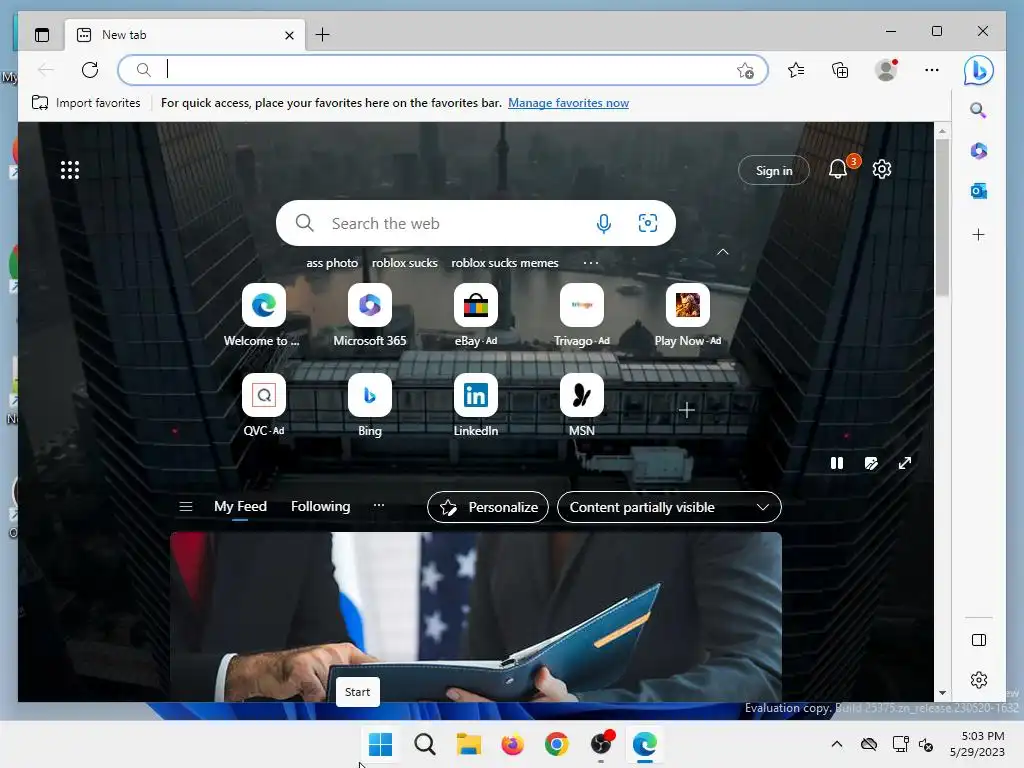Open Trivago quick link
1024x768 pixels.
[x=582, y=315]
